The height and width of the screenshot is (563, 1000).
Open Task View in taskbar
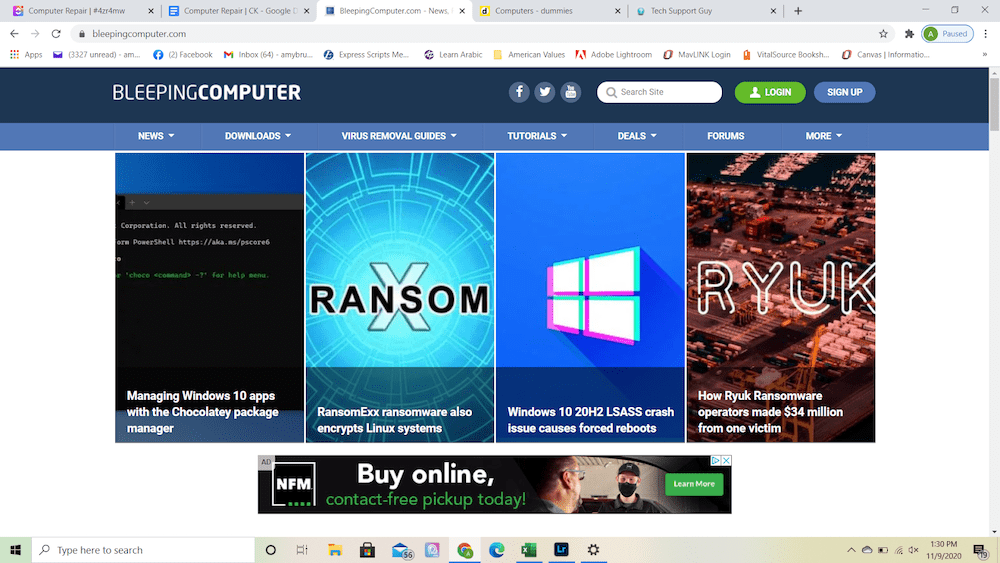[x=302, y=550]
